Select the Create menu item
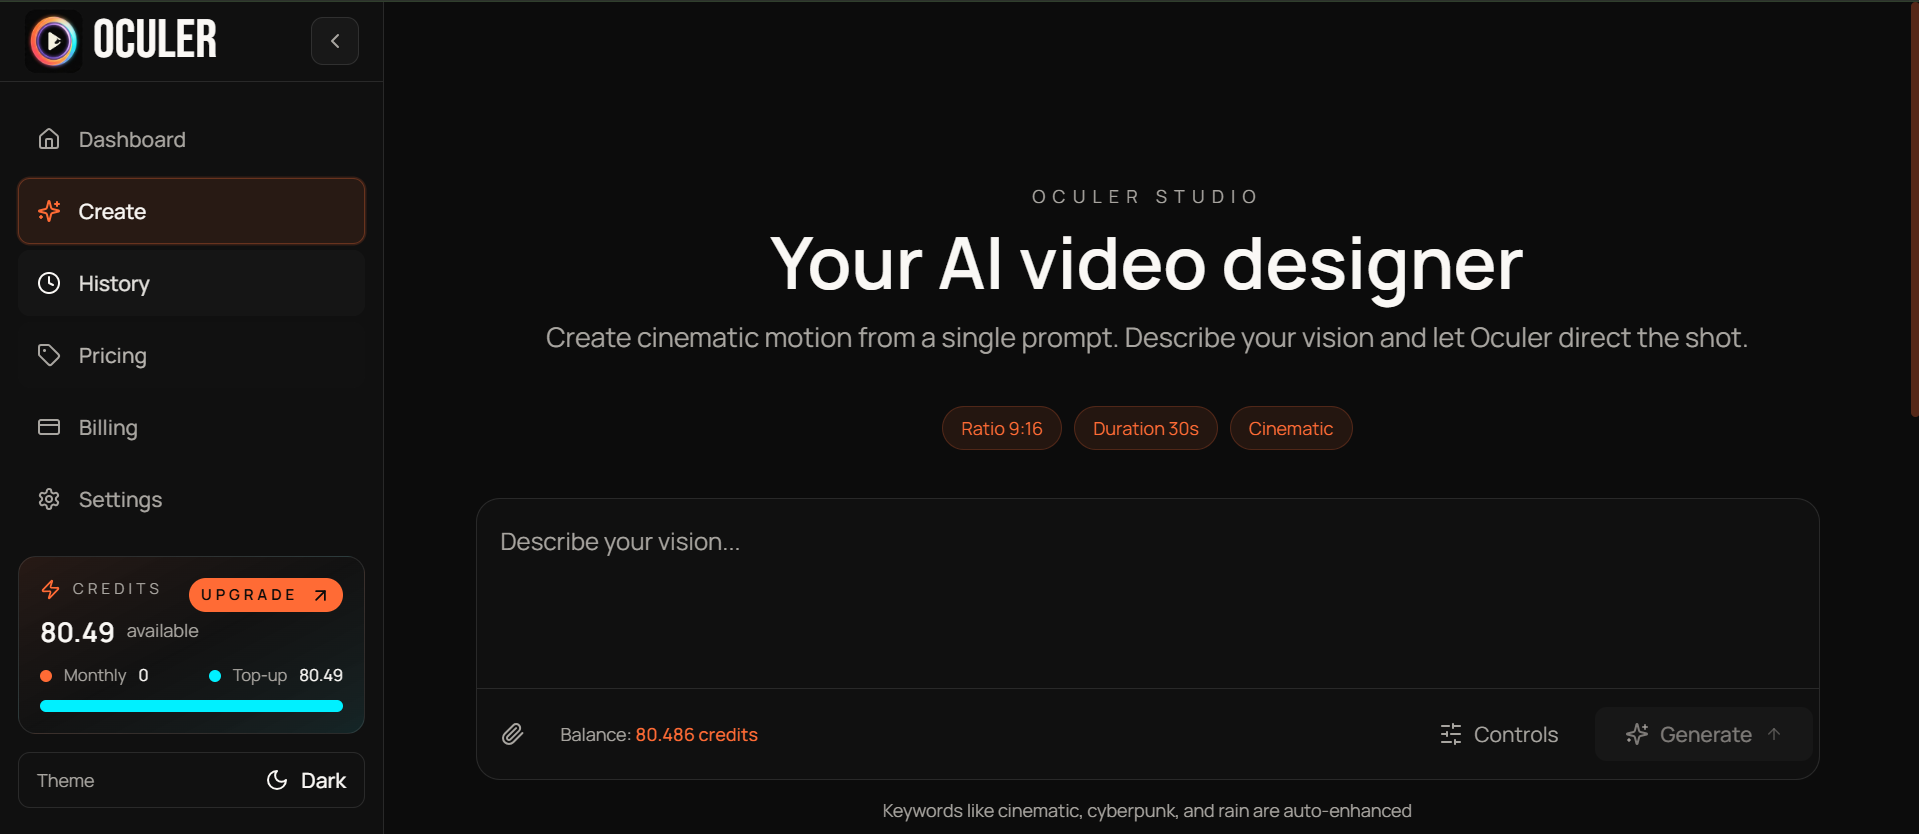 pos(191,211)
